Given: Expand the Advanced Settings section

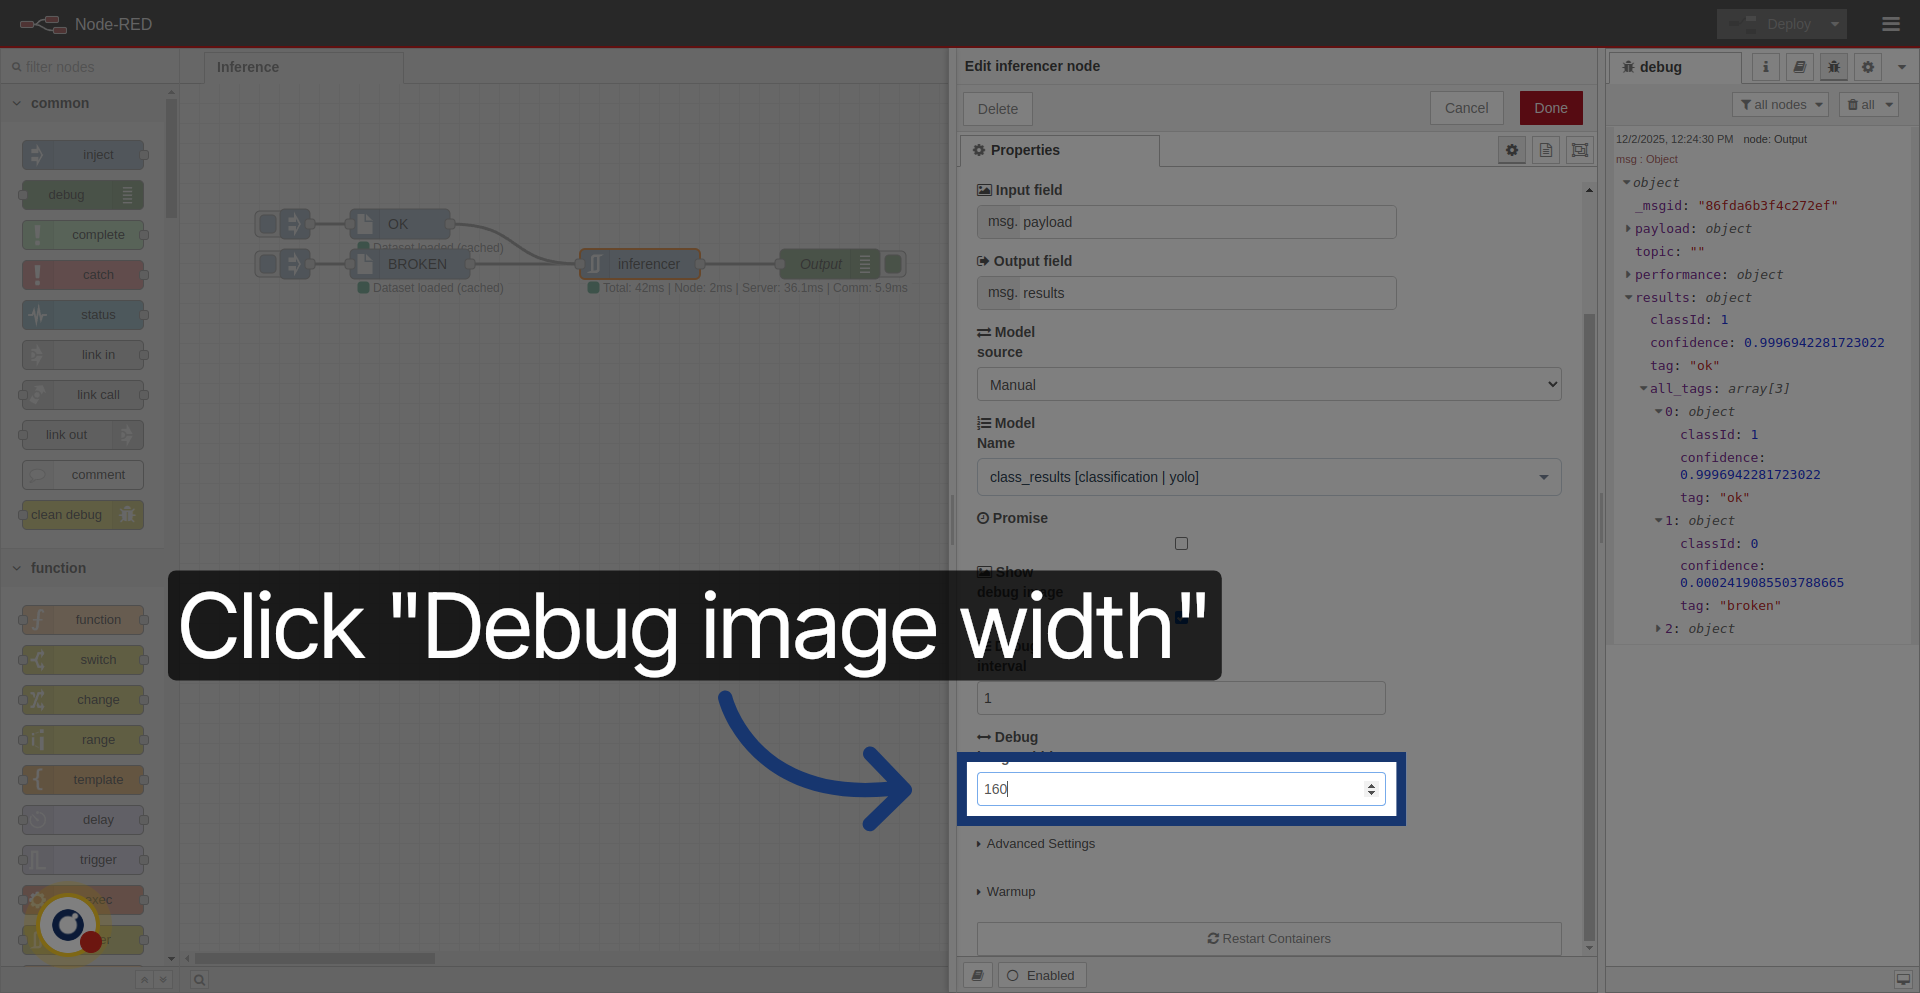Looking at the screenshot, I should click(1040, 843).
